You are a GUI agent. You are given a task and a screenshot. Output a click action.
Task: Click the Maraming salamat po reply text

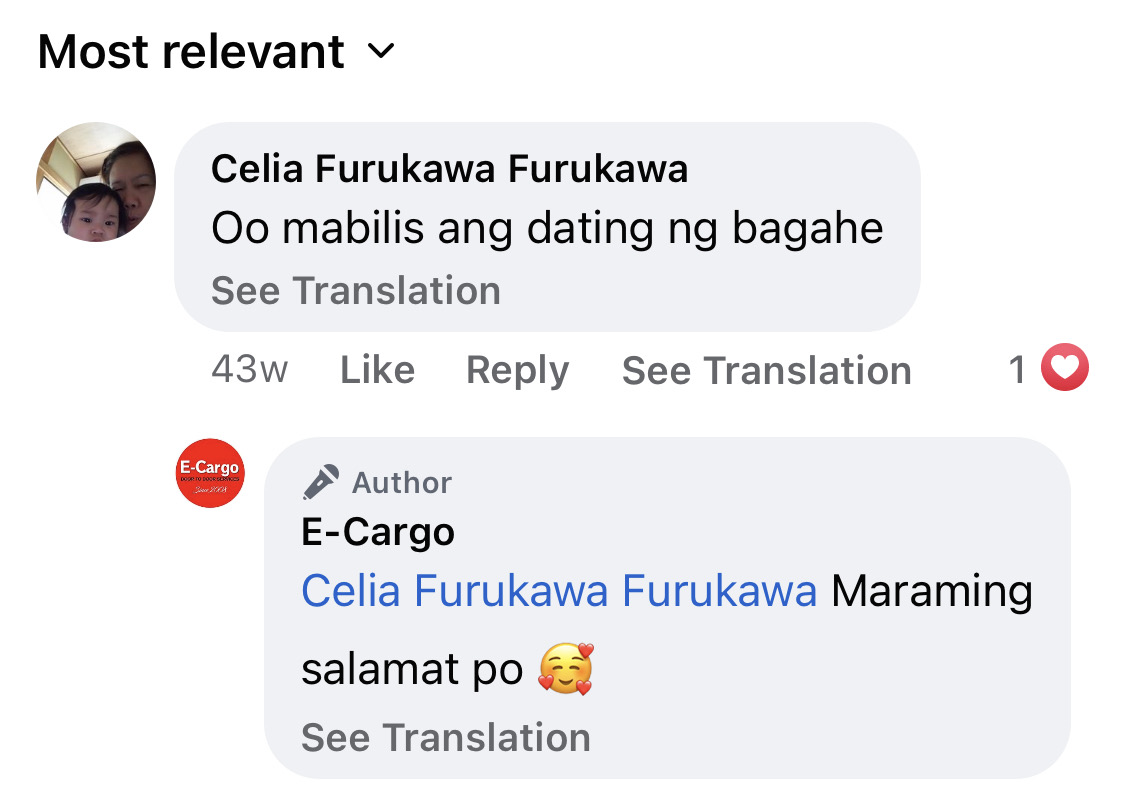coord(667,630)
